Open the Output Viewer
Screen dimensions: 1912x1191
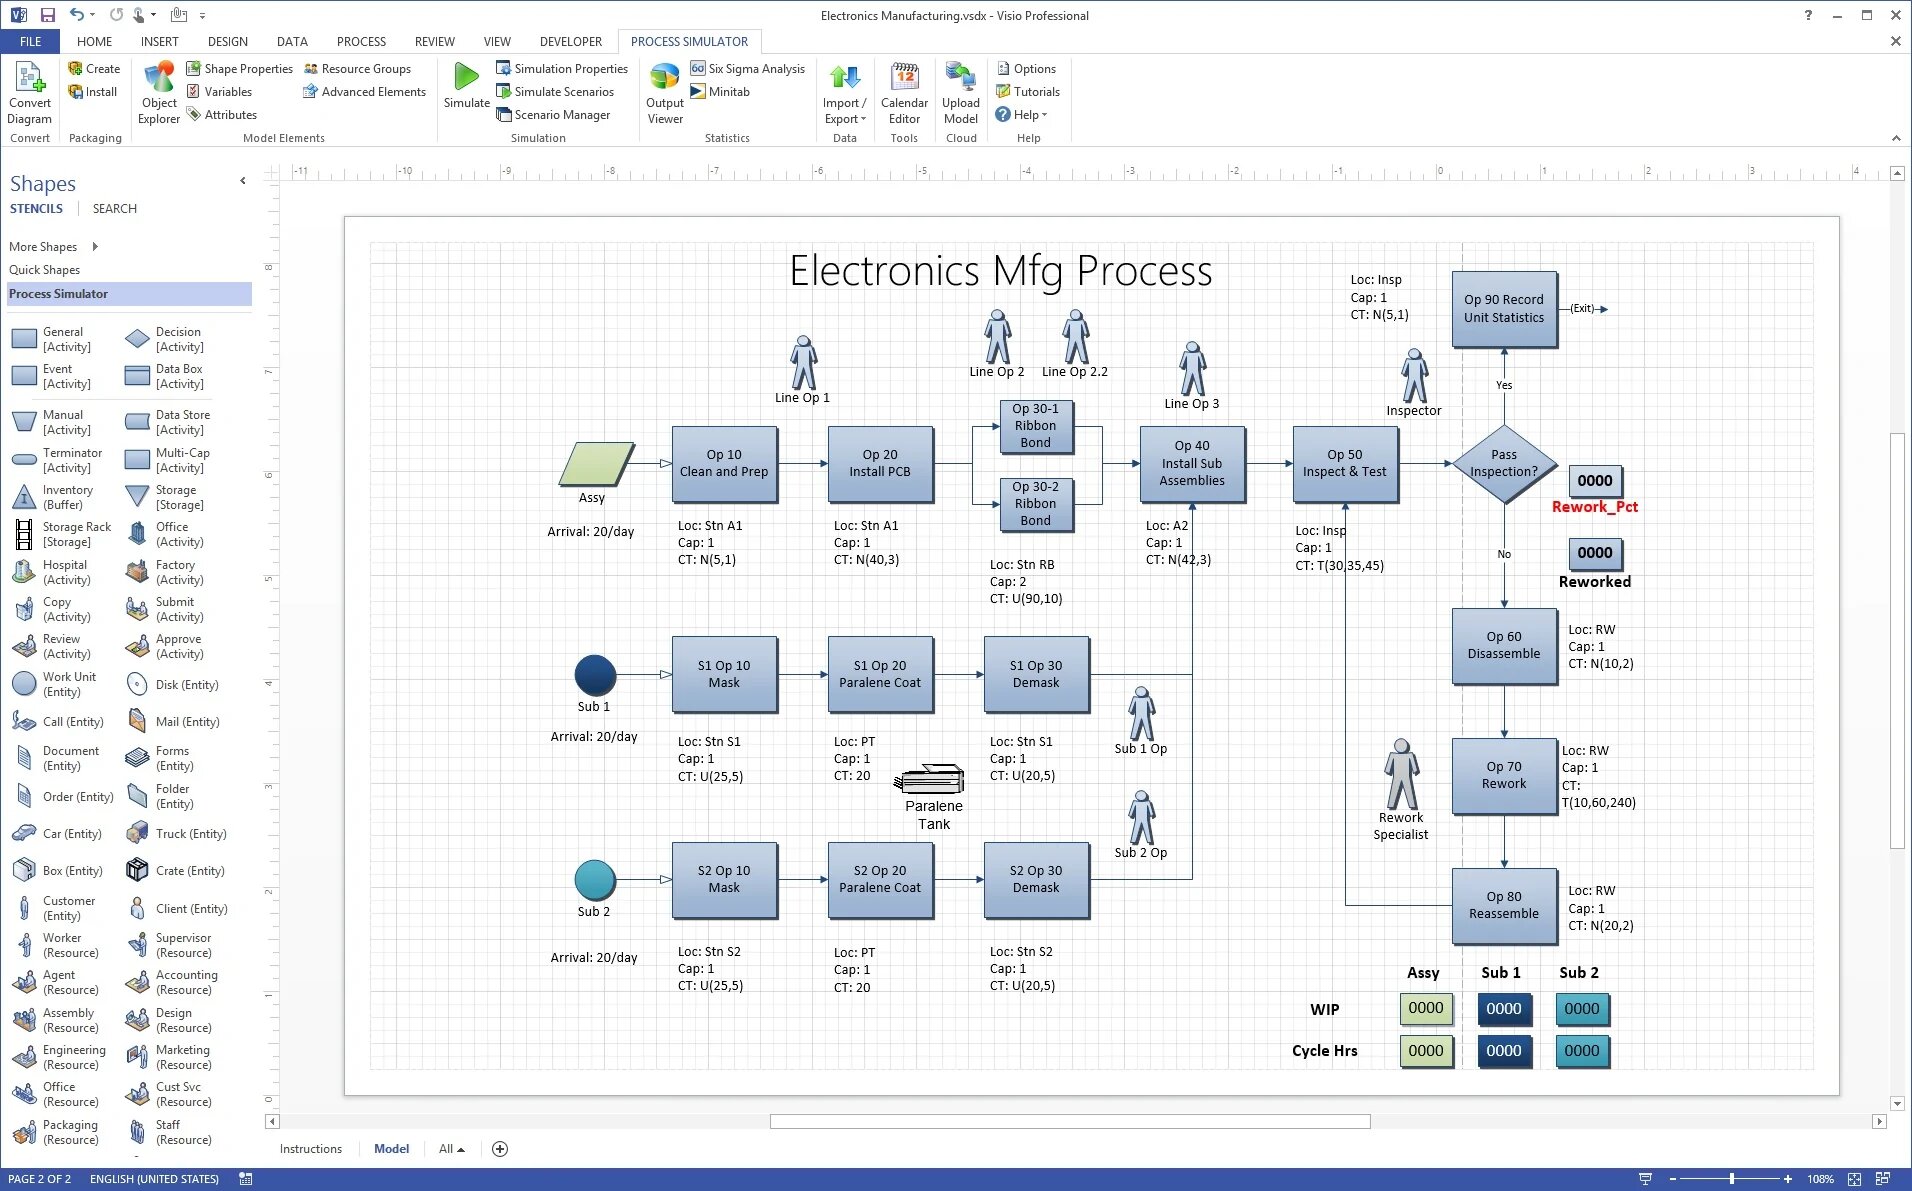point(663,90)
